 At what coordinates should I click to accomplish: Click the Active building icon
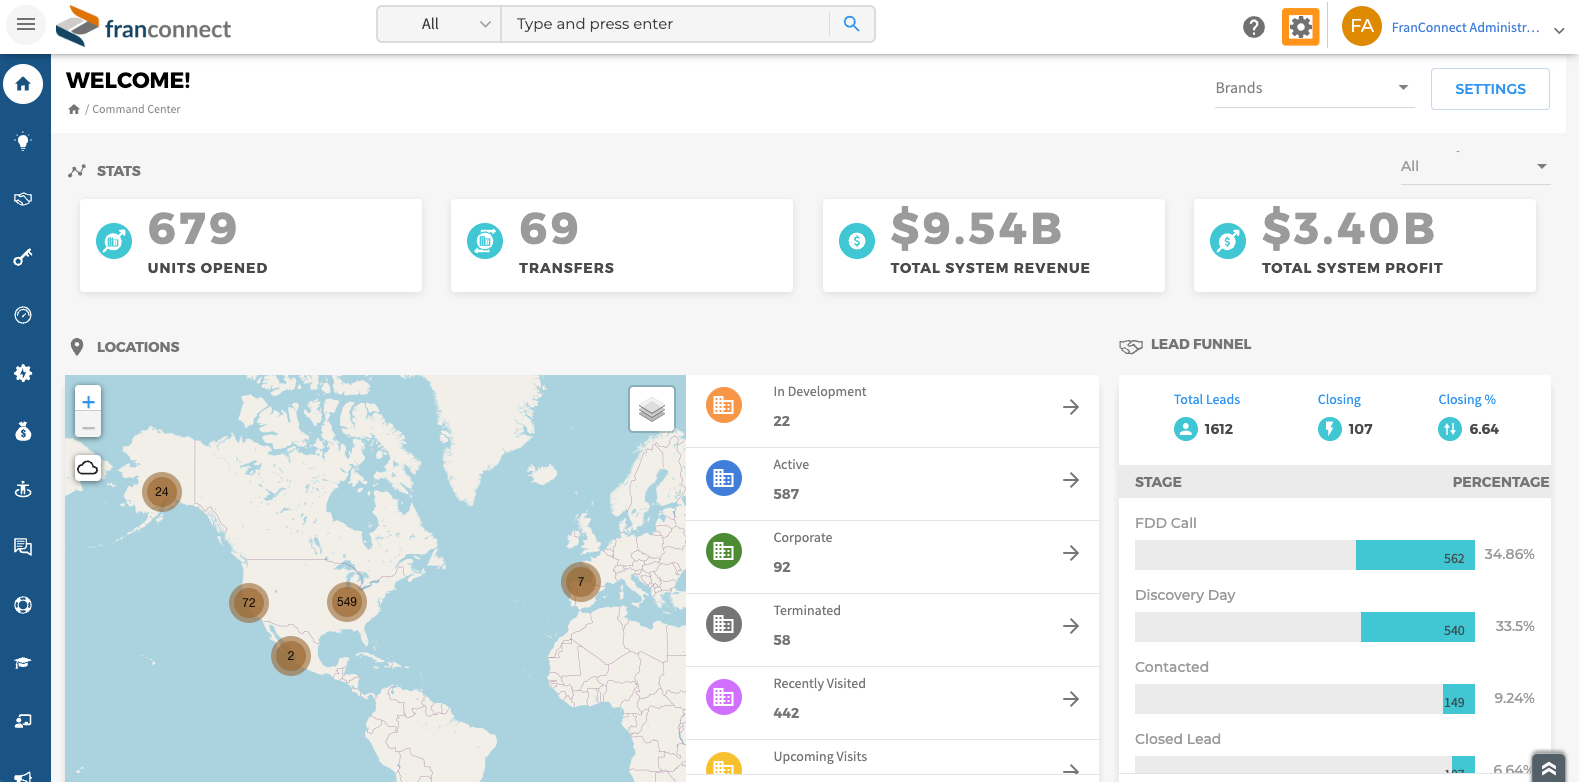pos(724,478)
